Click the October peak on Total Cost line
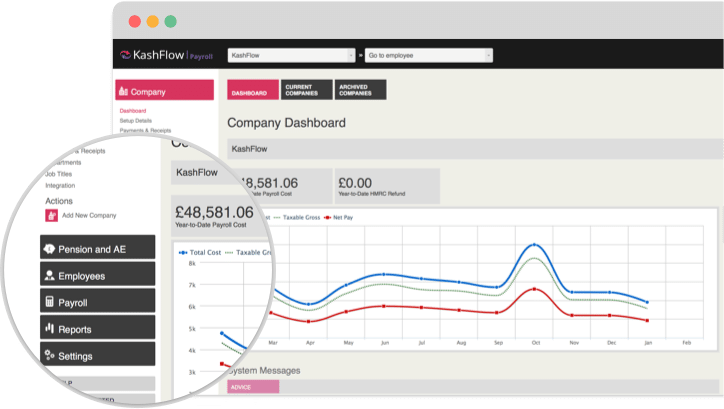The height and width of the screenshot is (409, 724). click(537, 244)
